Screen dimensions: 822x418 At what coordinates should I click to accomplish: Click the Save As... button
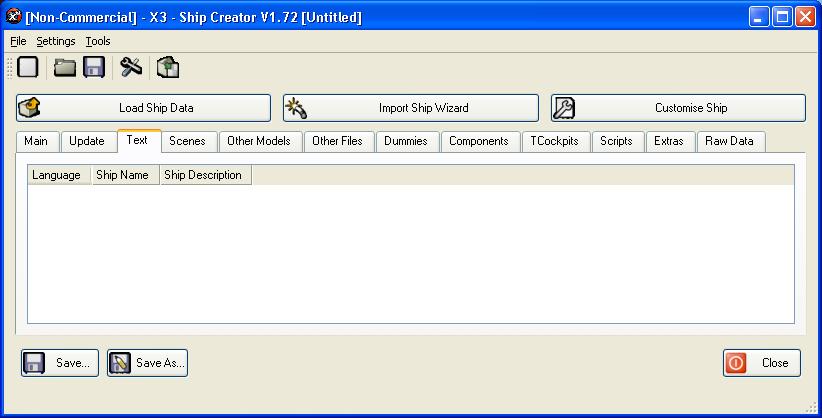coord(147,363)
